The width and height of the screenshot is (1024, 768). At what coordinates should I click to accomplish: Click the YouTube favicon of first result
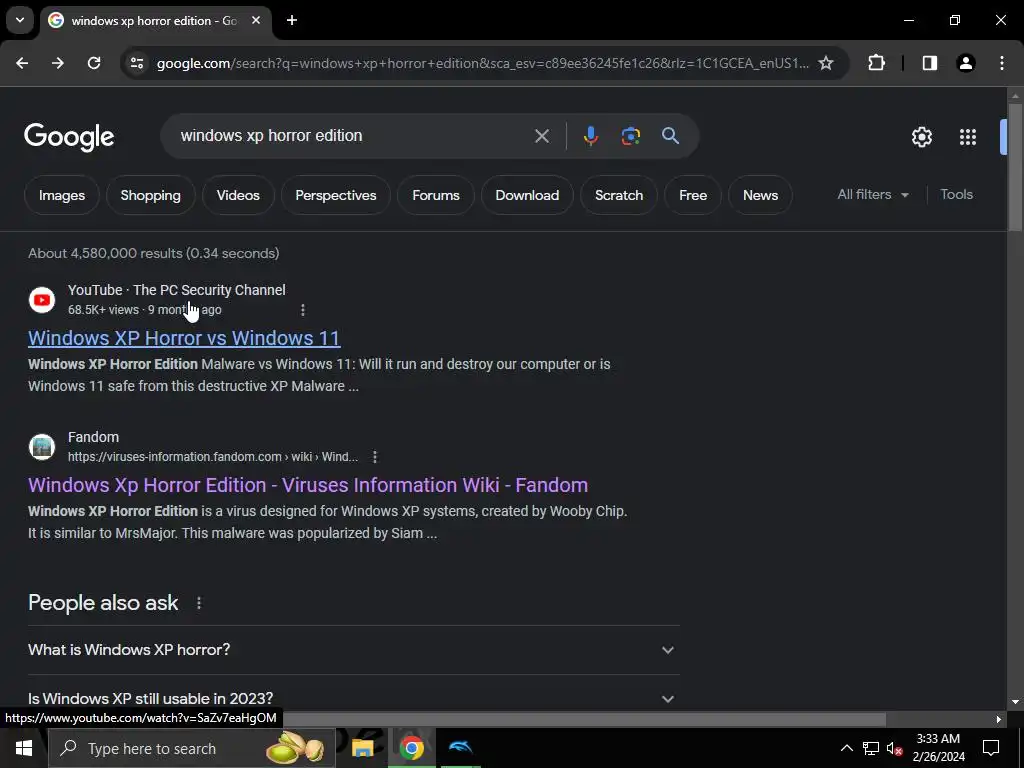pyautogui.click(x=42, y=300)
